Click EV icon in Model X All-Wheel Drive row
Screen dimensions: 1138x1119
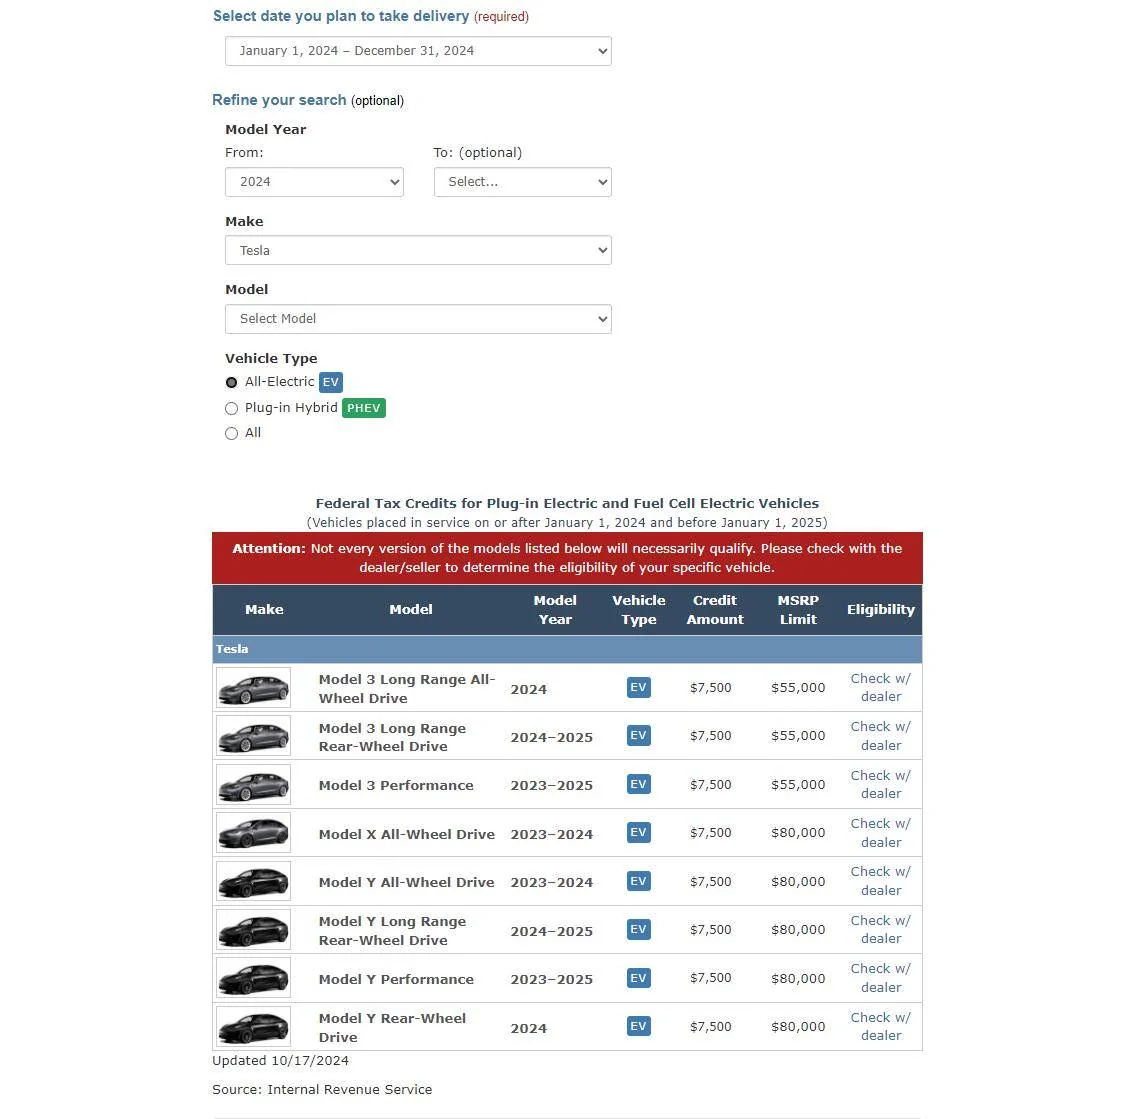click(x=639, y=832)
